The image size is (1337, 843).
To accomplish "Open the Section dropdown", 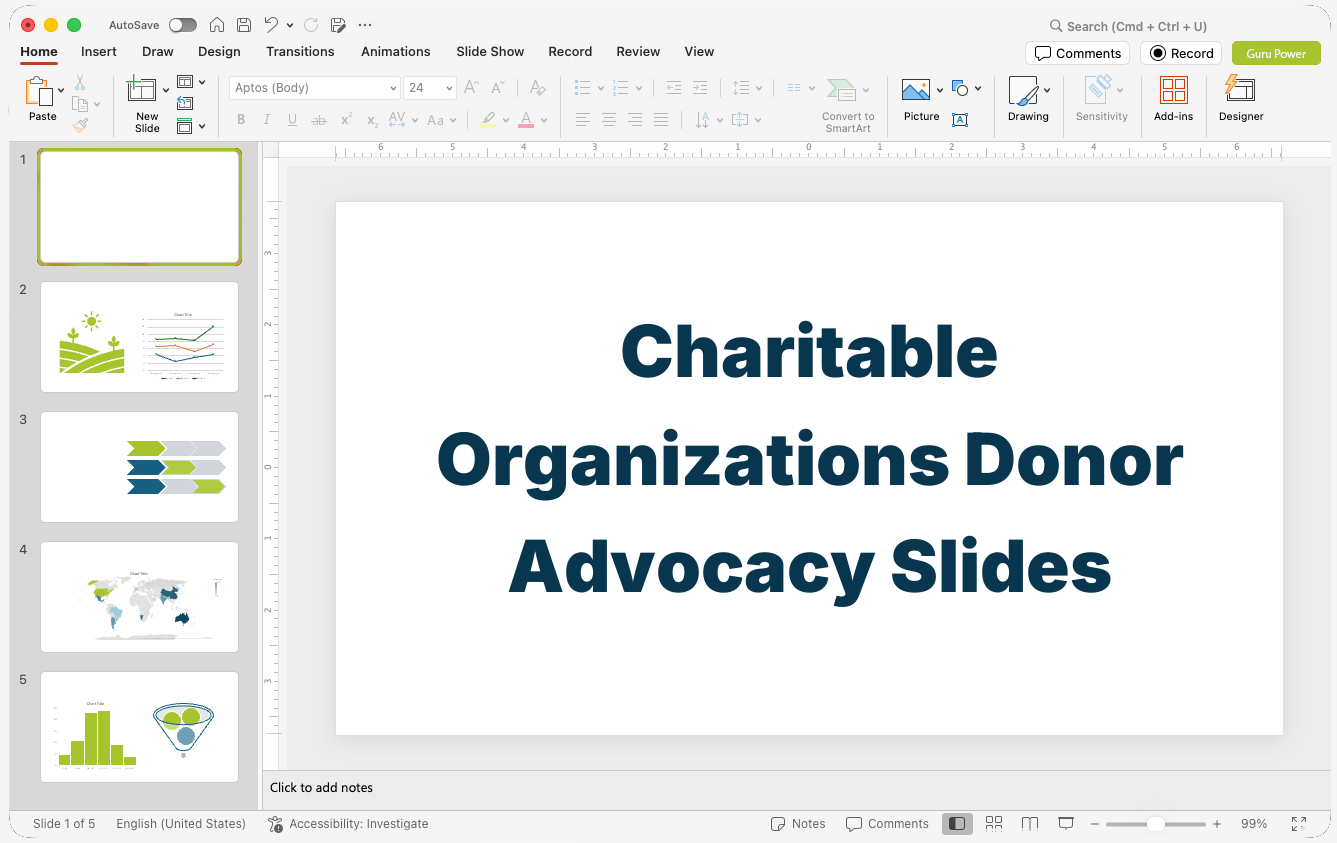I will [x=191, y=126].
